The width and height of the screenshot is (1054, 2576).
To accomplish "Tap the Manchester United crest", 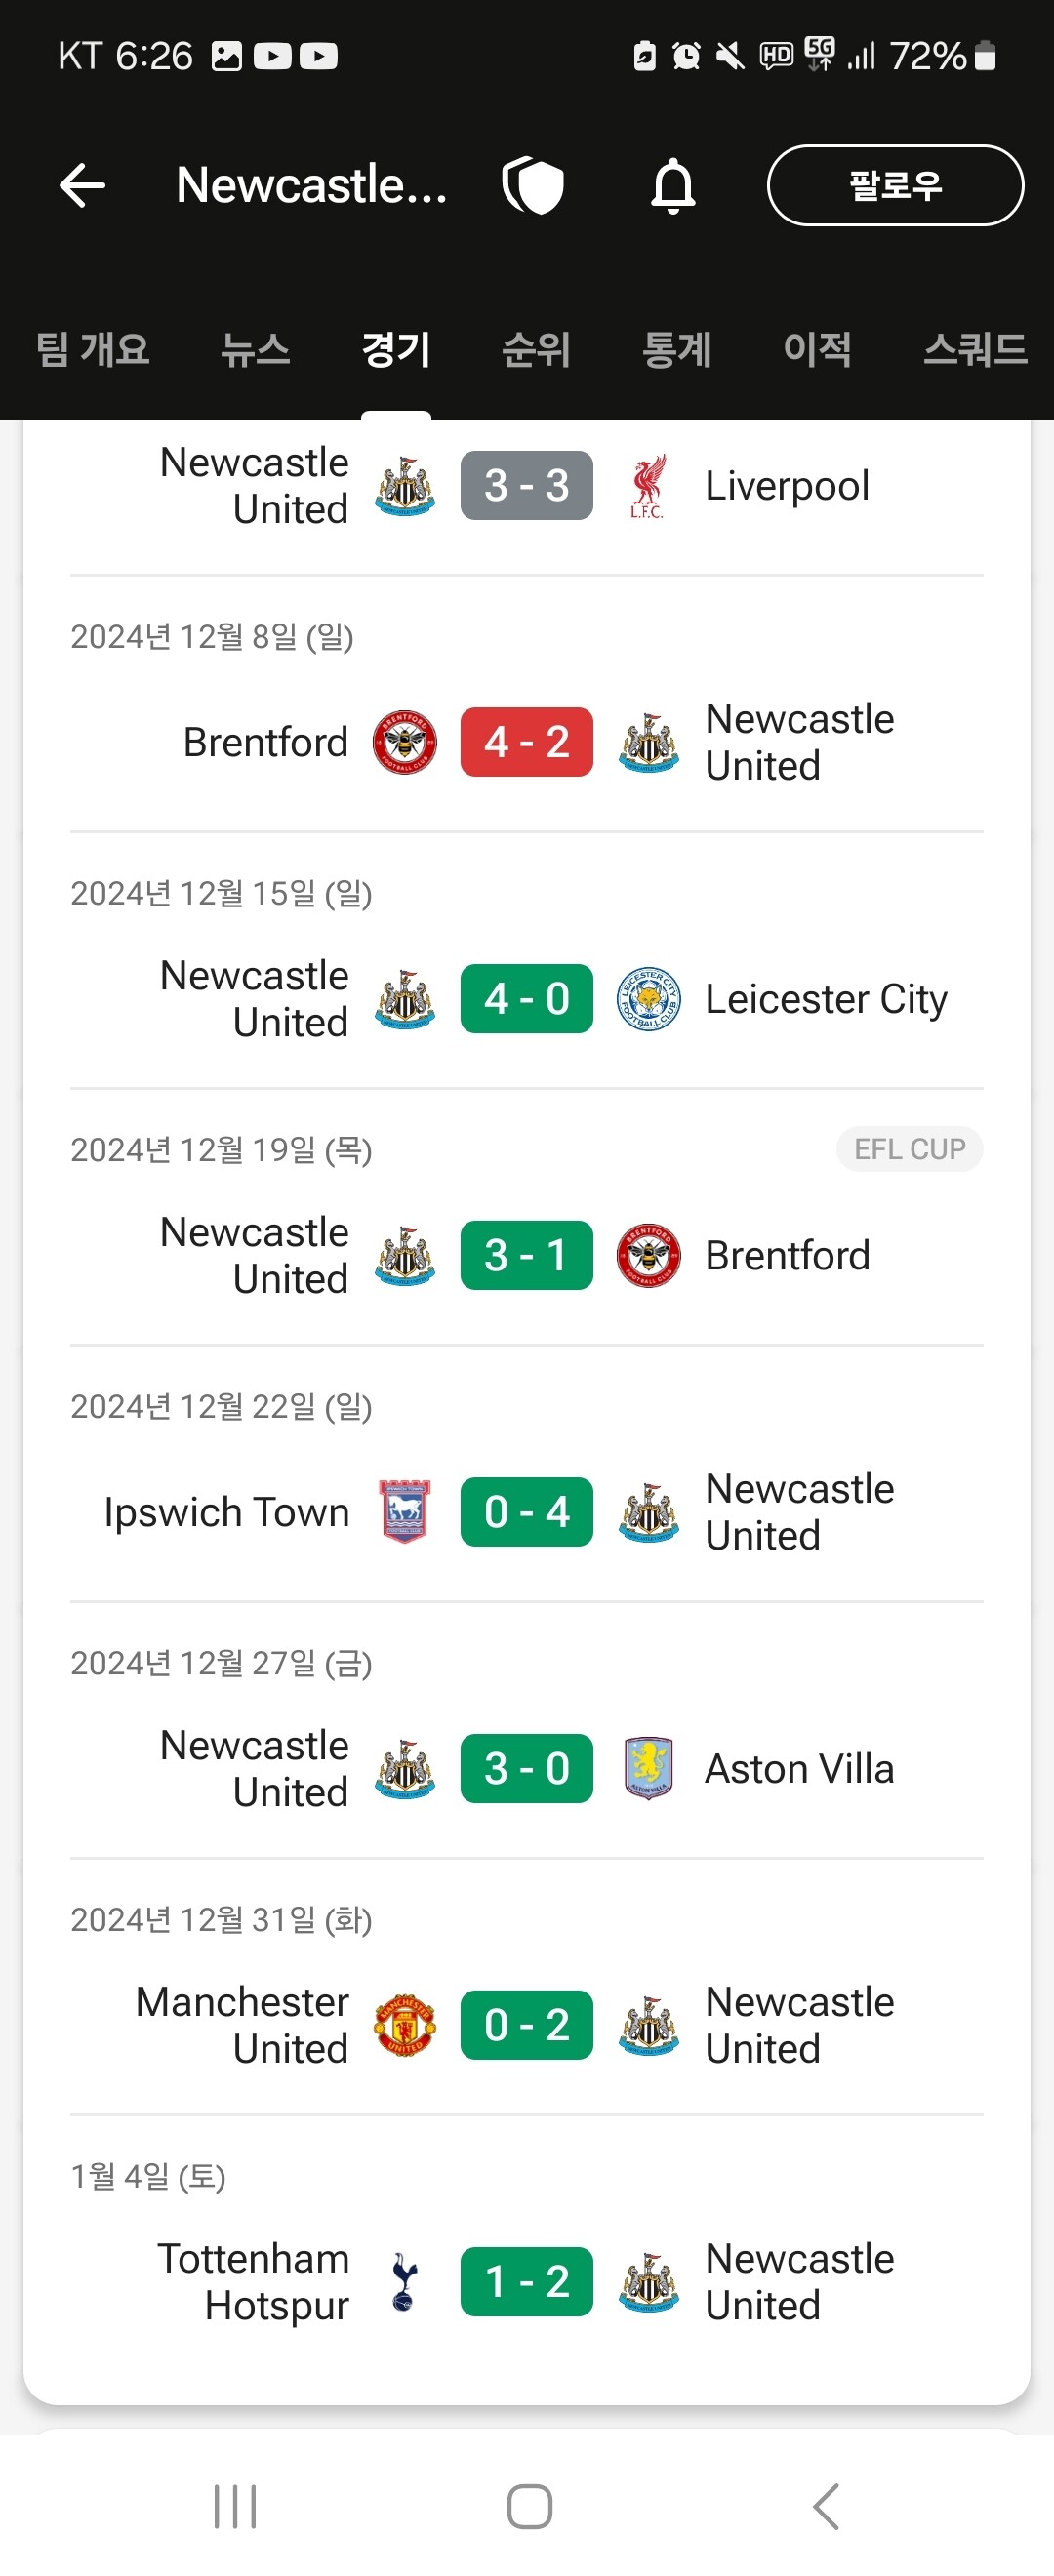I will click(405, 2025).
